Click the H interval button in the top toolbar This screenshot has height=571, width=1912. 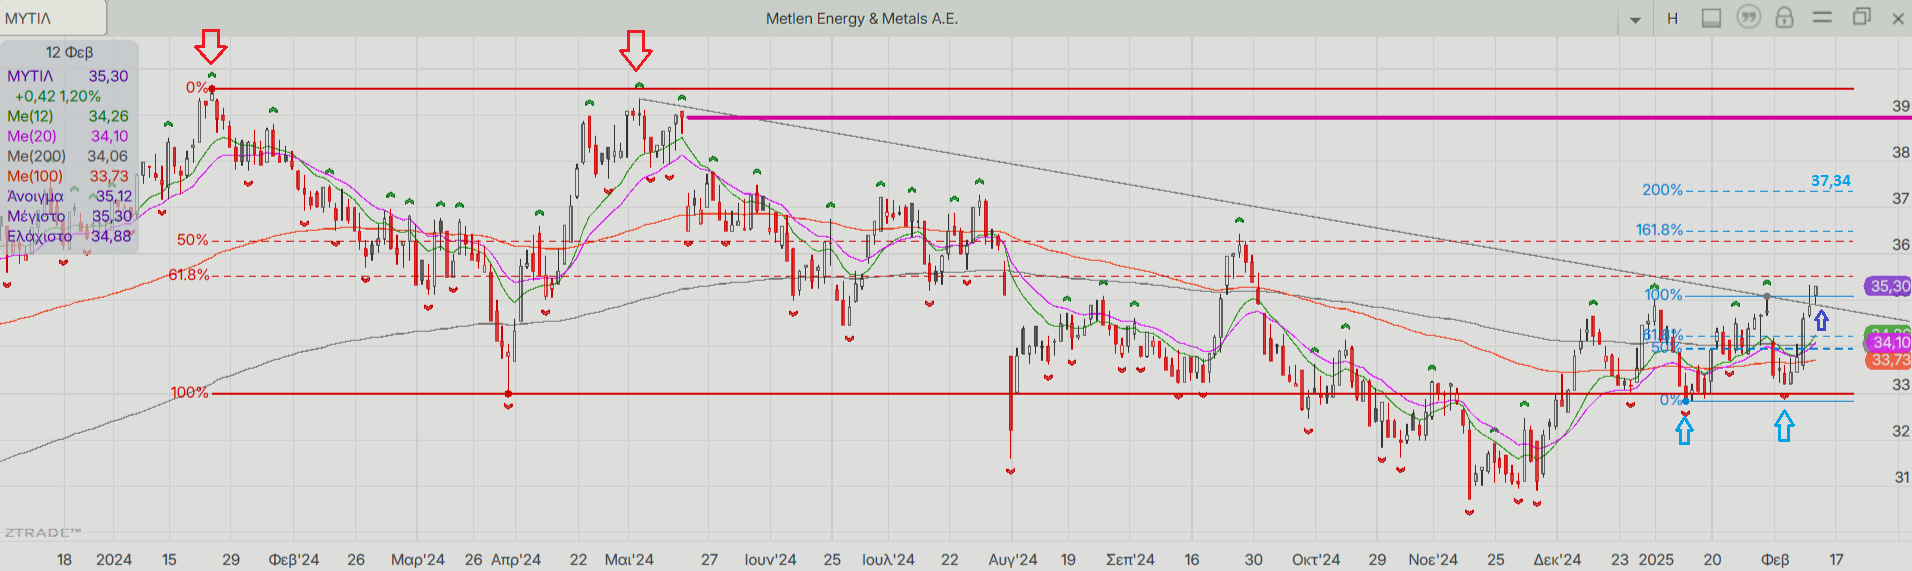click(1672, 18)
